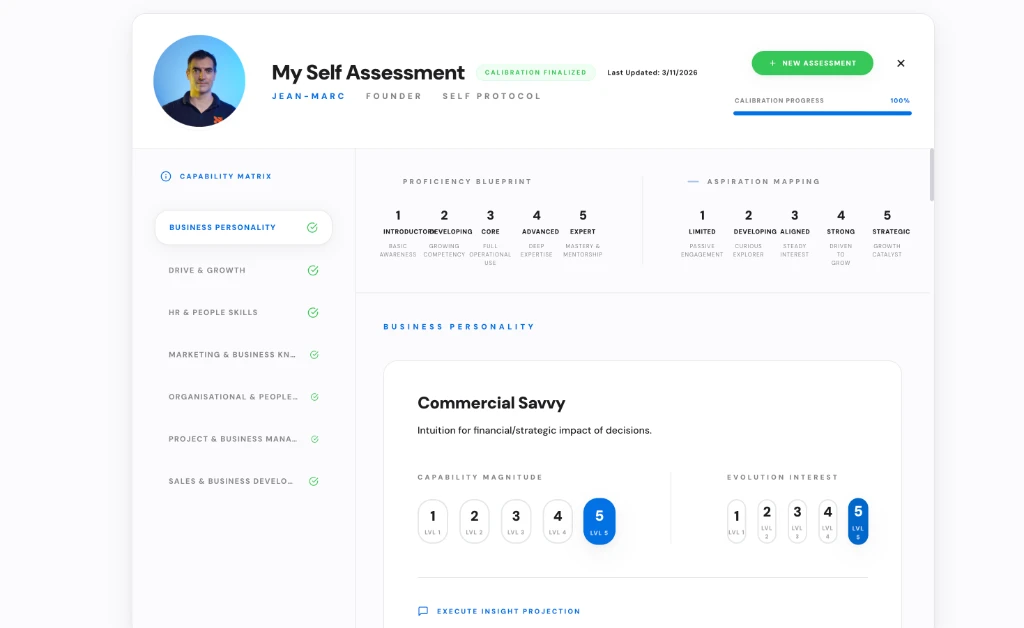1024x628 pixels.
Task: Set Capability Magnitude to level 4
Action: tap(558, 521)
